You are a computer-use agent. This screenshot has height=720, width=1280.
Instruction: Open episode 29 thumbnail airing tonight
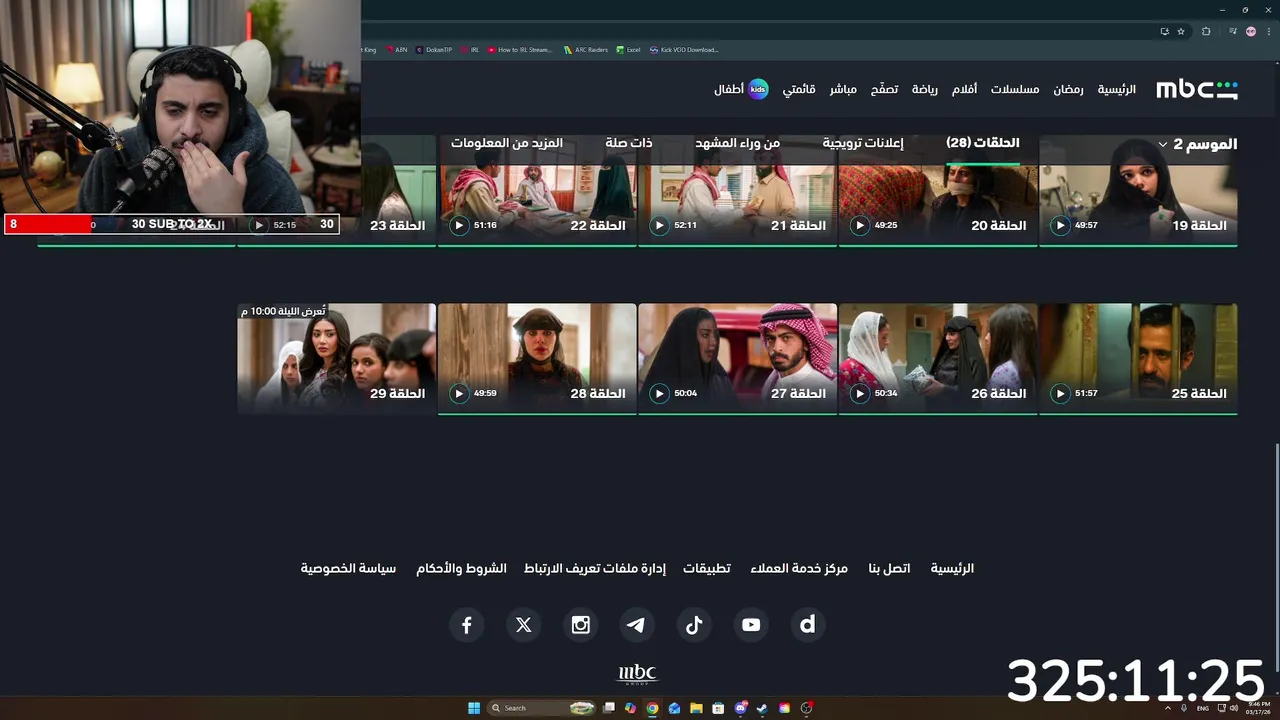[x=337, y=358]
